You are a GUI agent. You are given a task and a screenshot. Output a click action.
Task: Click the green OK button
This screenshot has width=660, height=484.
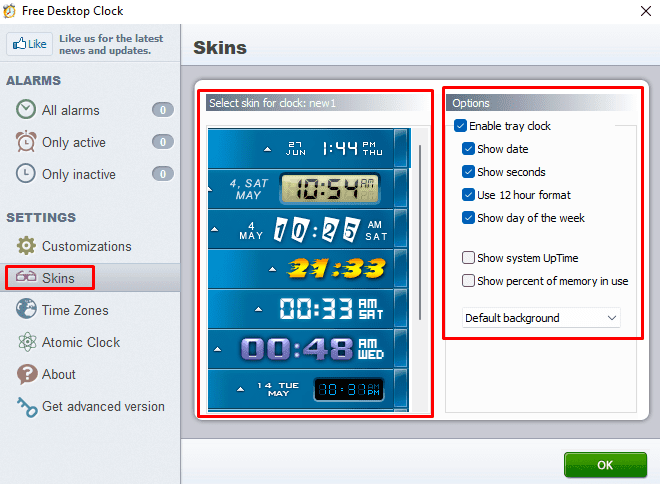click(x=605, y=465)
